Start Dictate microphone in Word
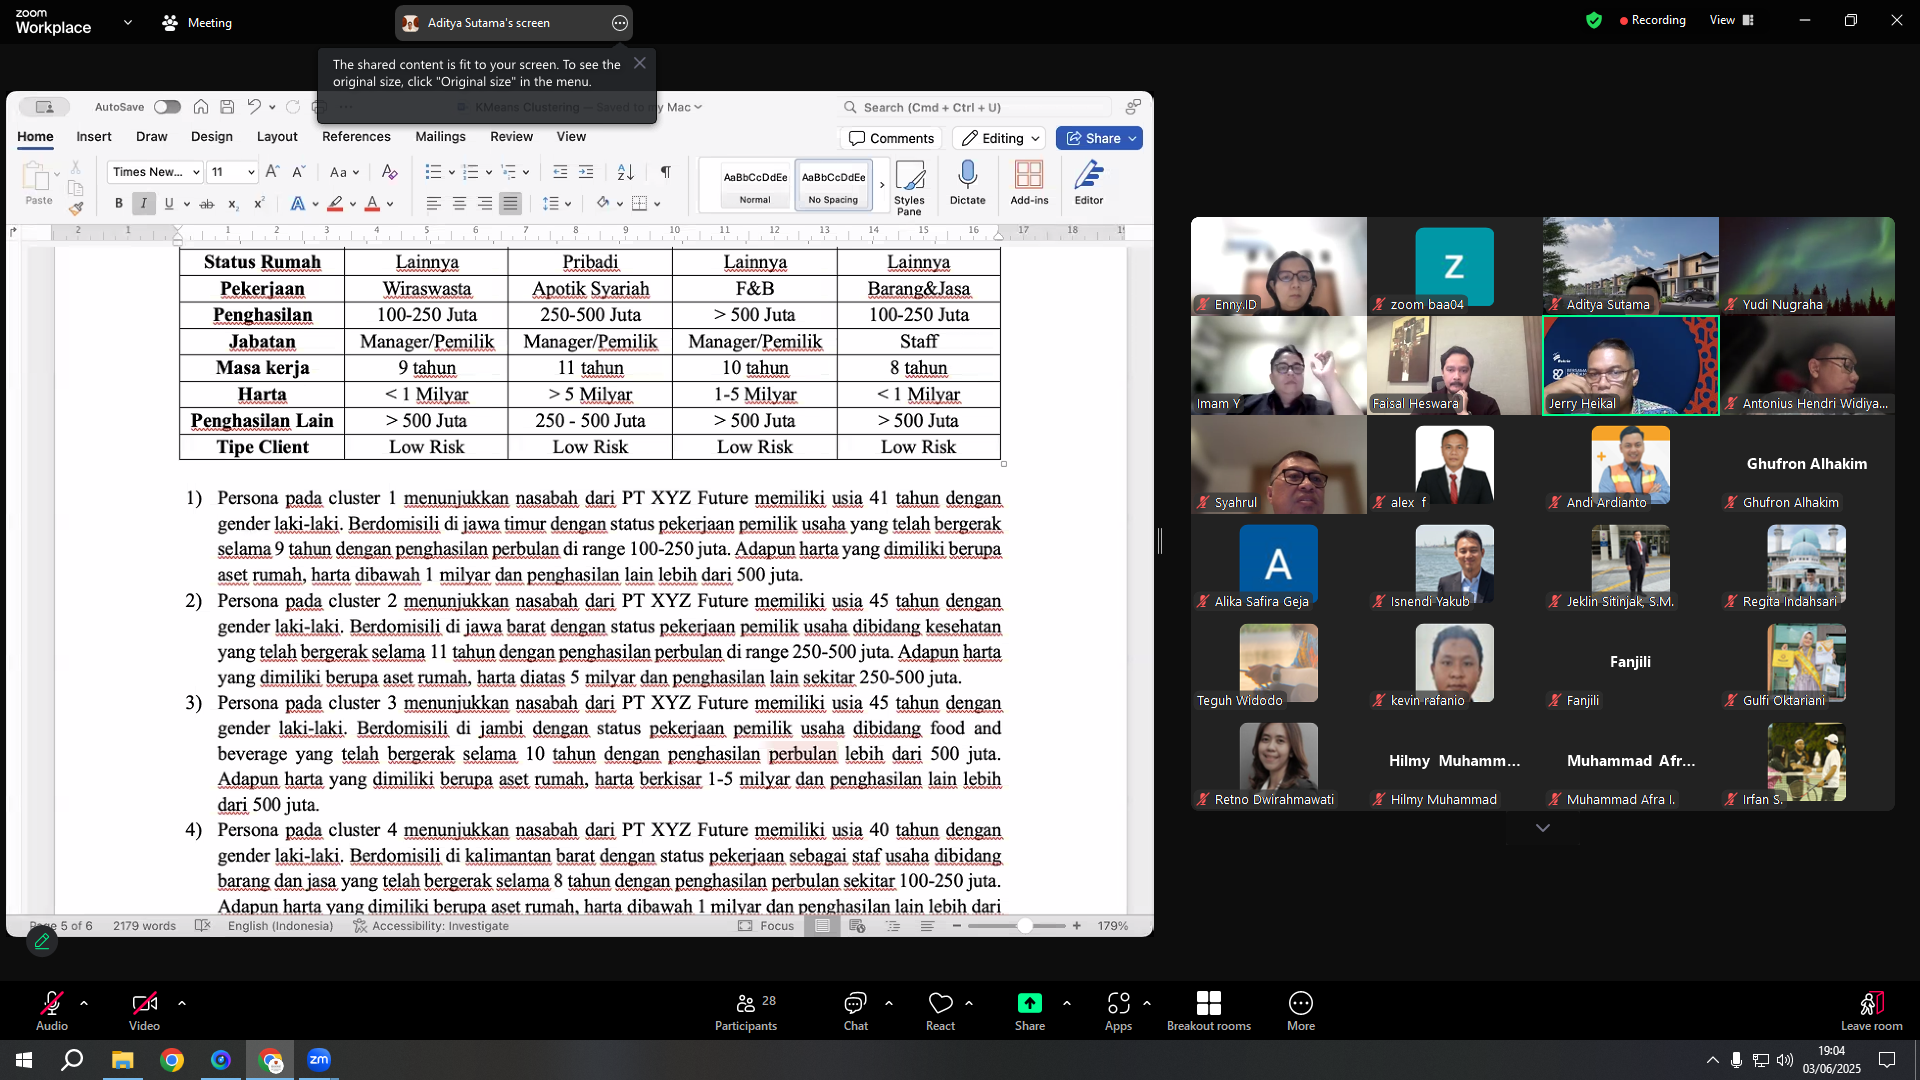 pos(967,183)
